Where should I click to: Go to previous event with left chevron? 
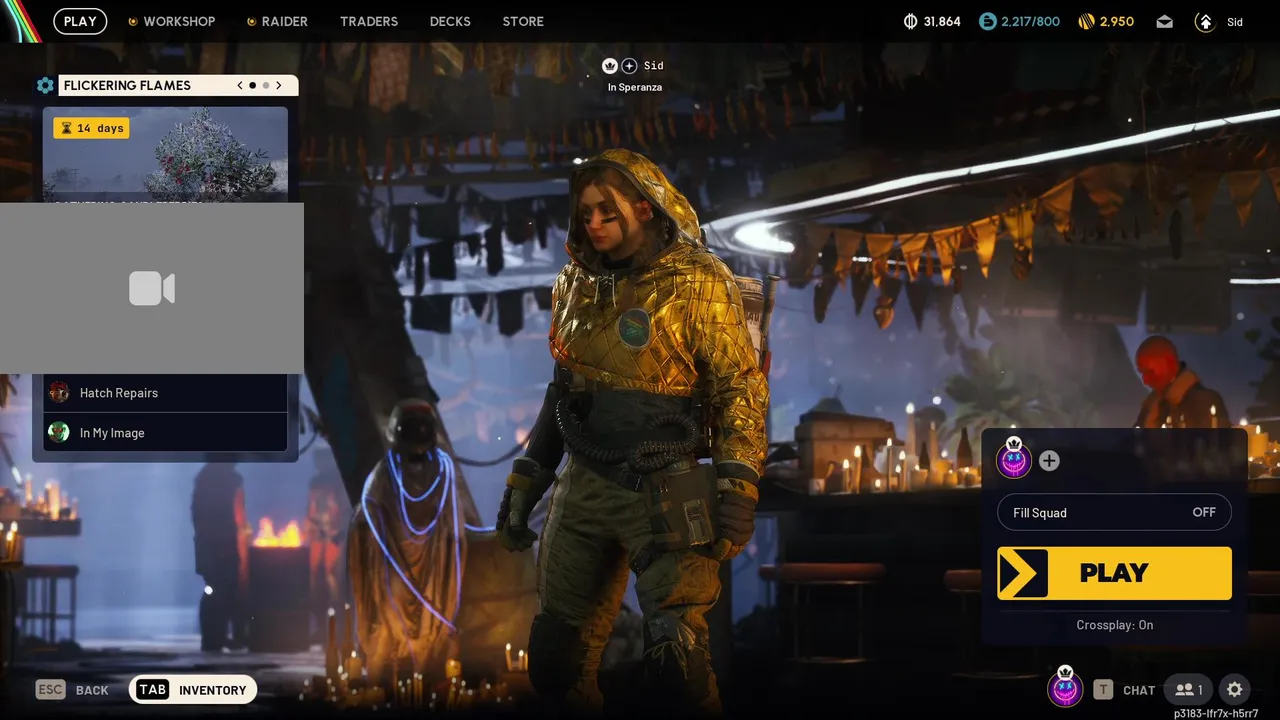(x=240, y=85)
